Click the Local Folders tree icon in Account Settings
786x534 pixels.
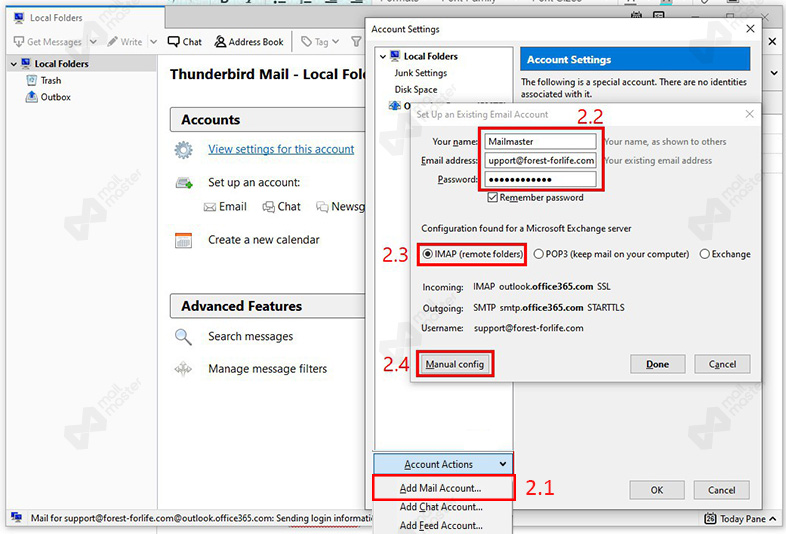(395, 56)
